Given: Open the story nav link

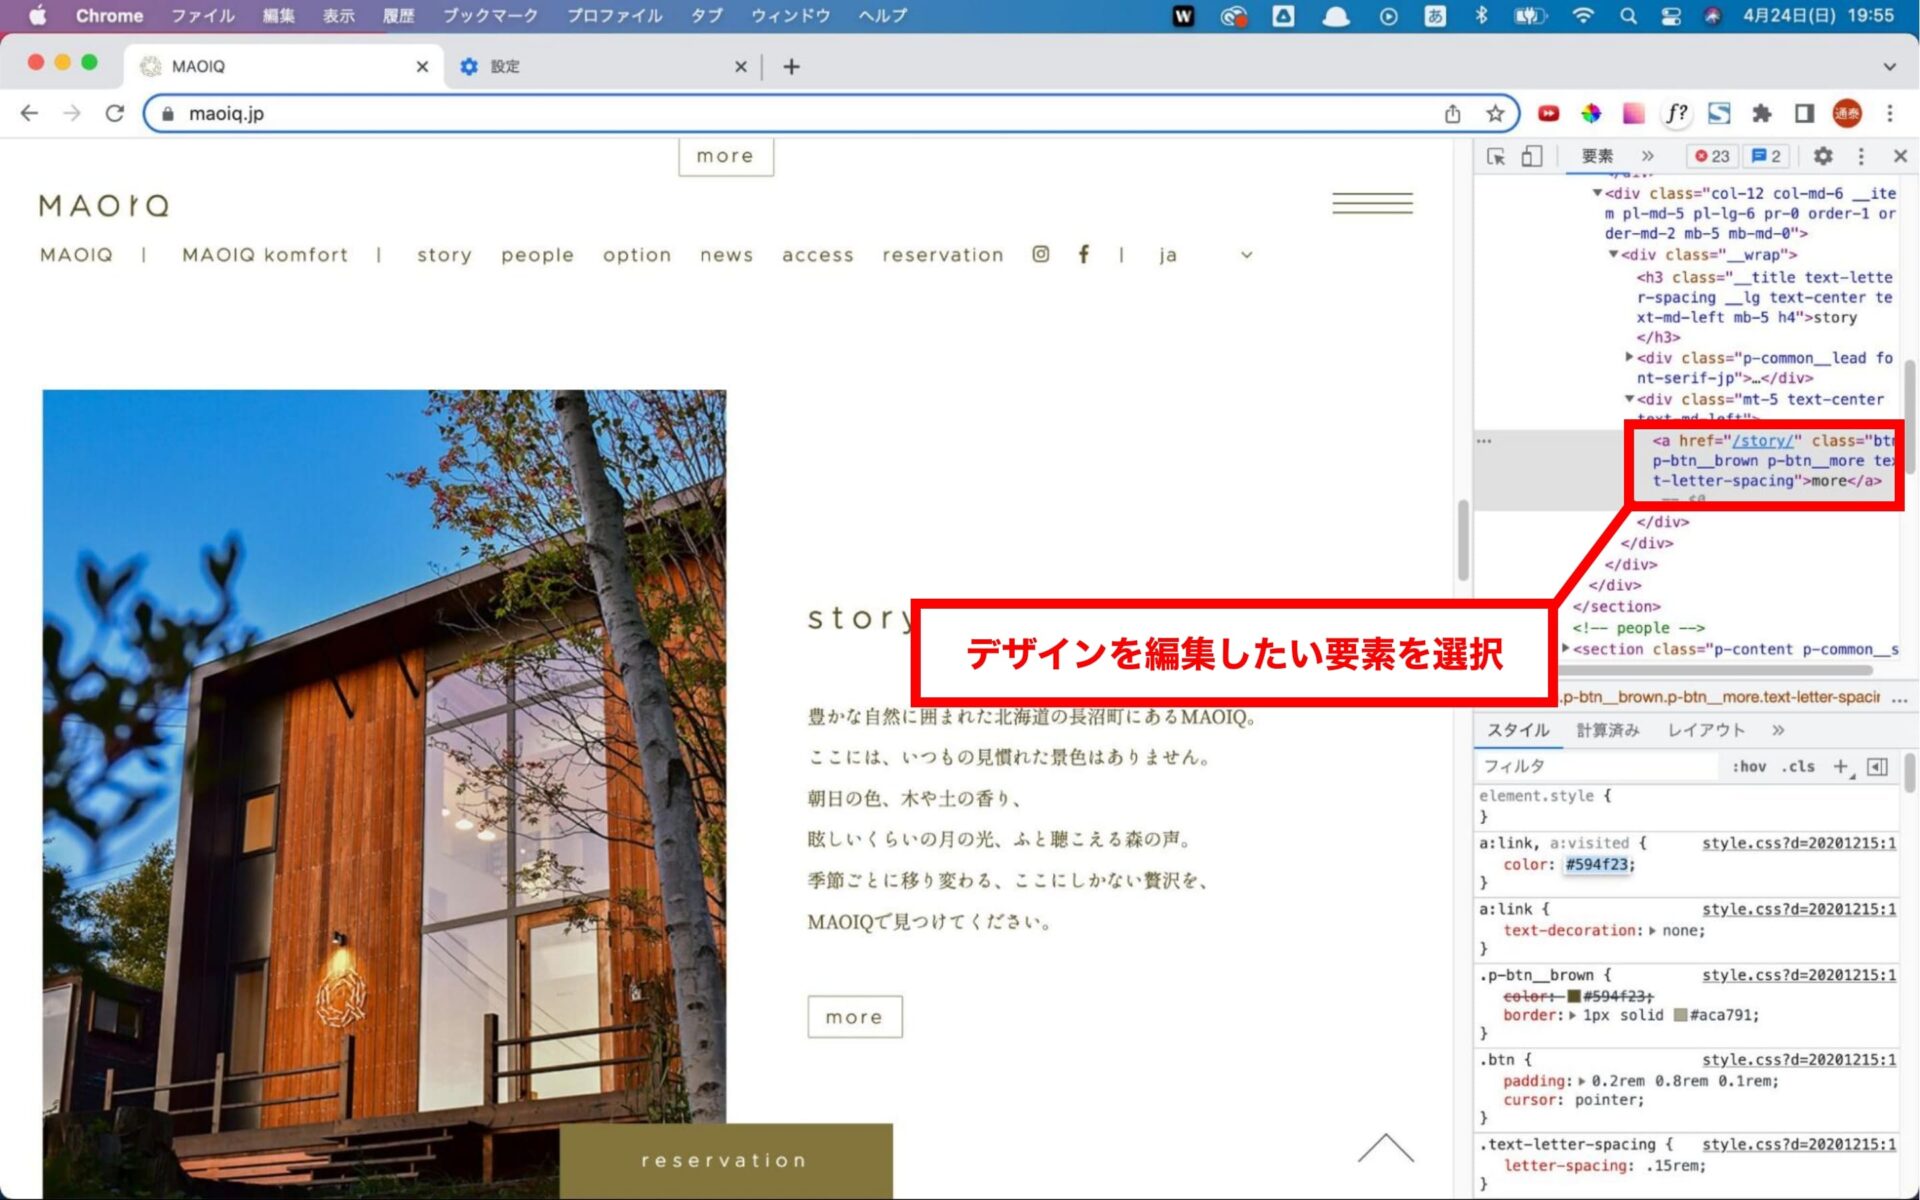Looking at the screenshot, I should click(444, 255).
